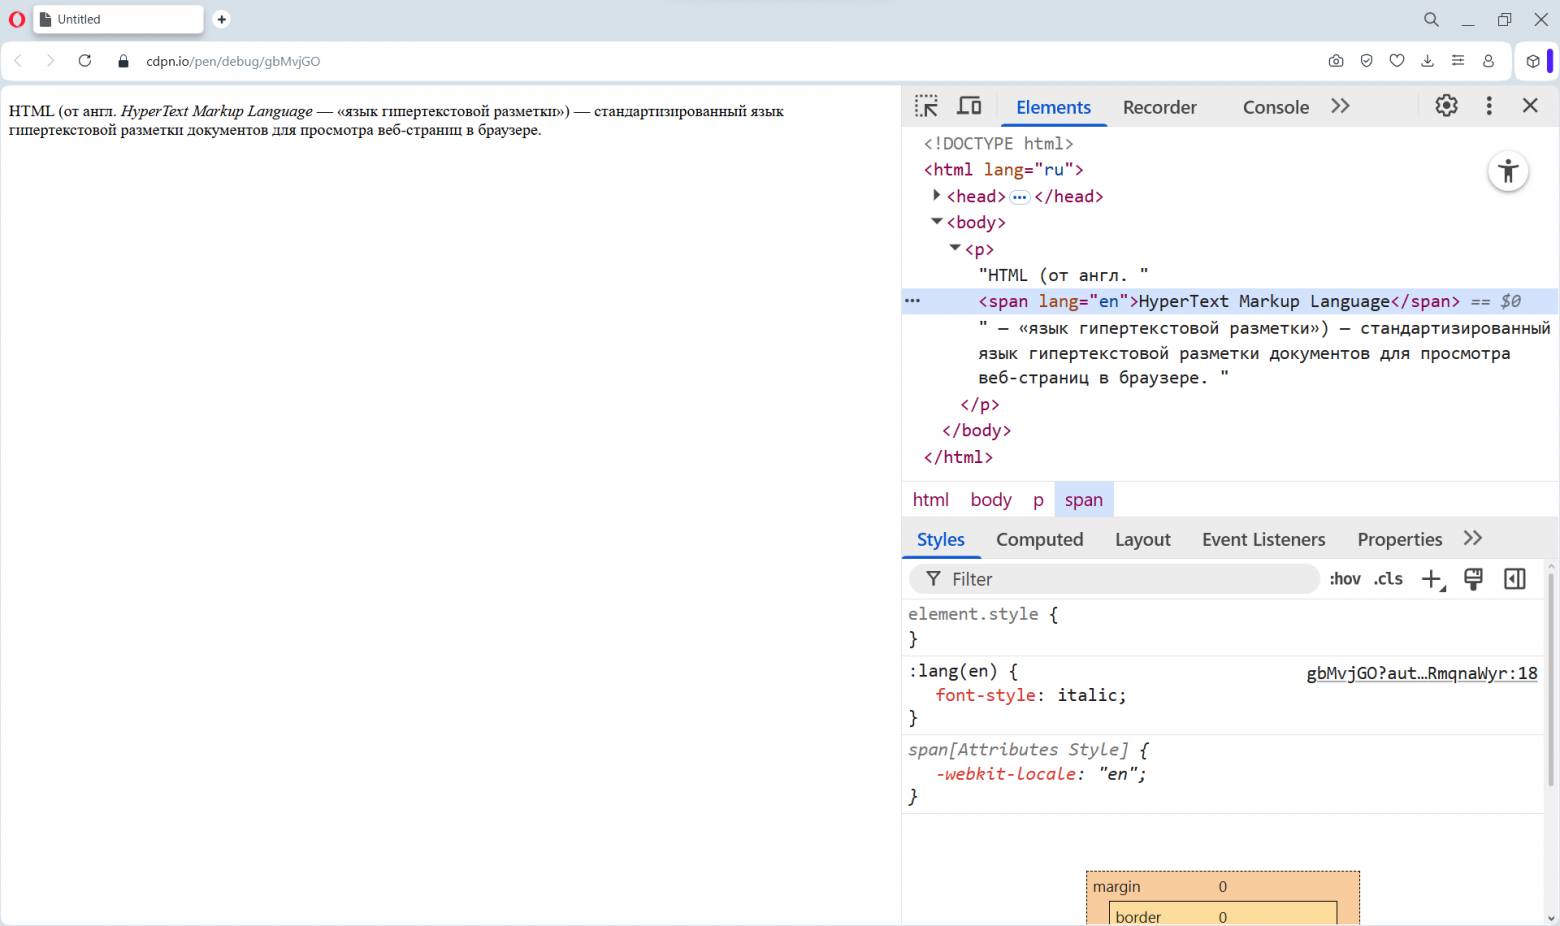Toggle the :hov element state panel
This screenshot has width=1560, height=926.
click(x=1344, y=579)
